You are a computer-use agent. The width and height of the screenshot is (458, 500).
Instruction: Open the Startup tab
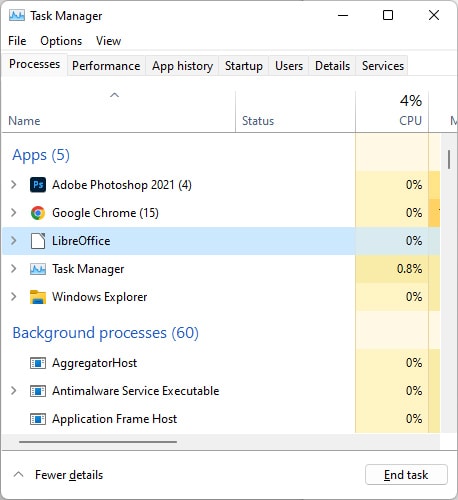click(x=244, y=66)
